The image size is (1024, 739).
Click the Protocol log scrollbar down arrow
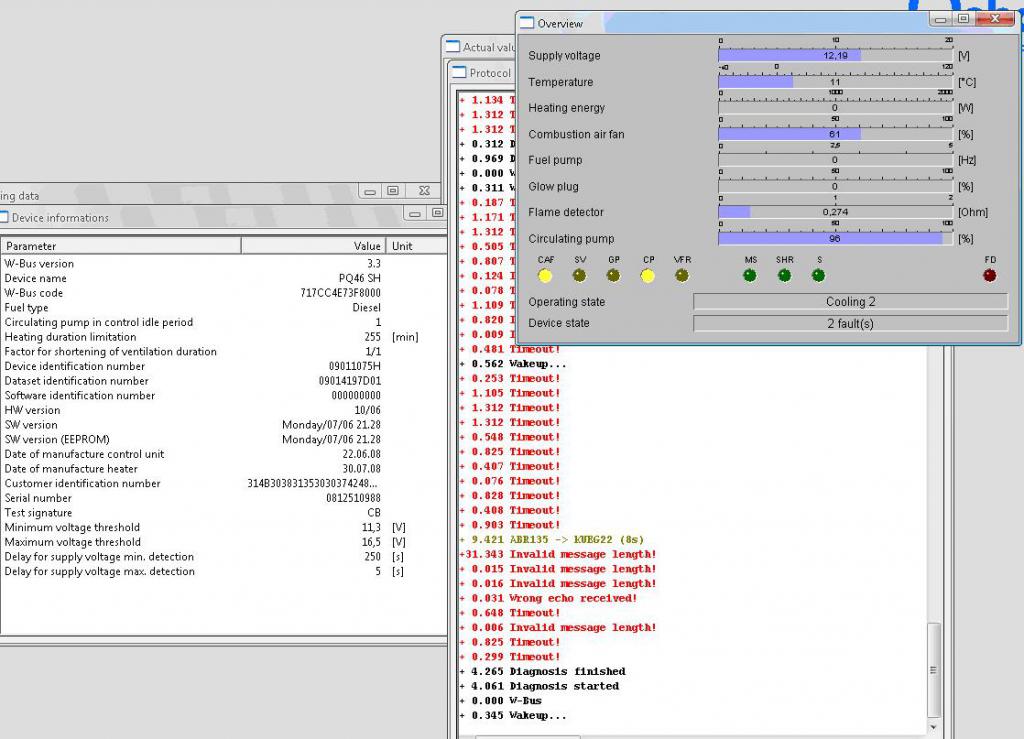934,727
